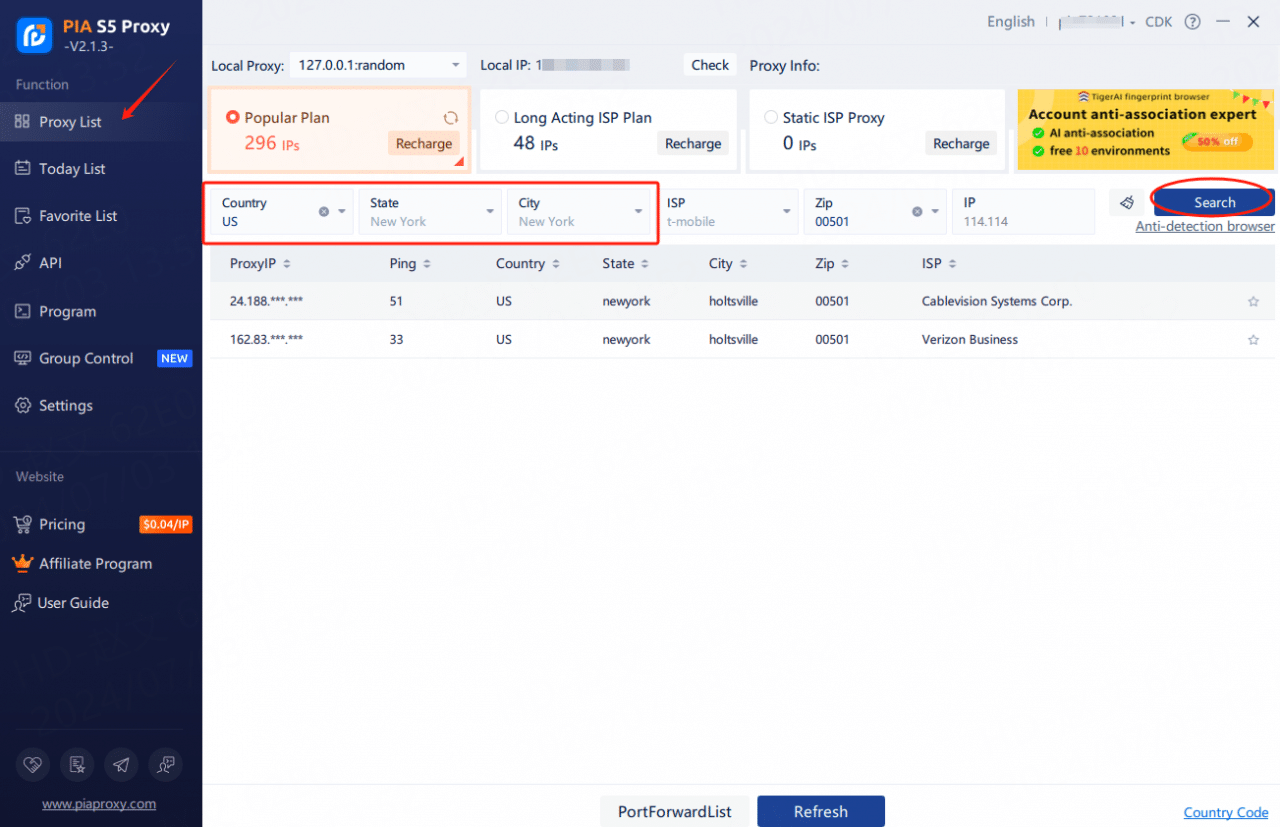Recharge the Popular Plan
Image resolution: width=1280 pixels, height=827 pixels.
tap(424, 144)
